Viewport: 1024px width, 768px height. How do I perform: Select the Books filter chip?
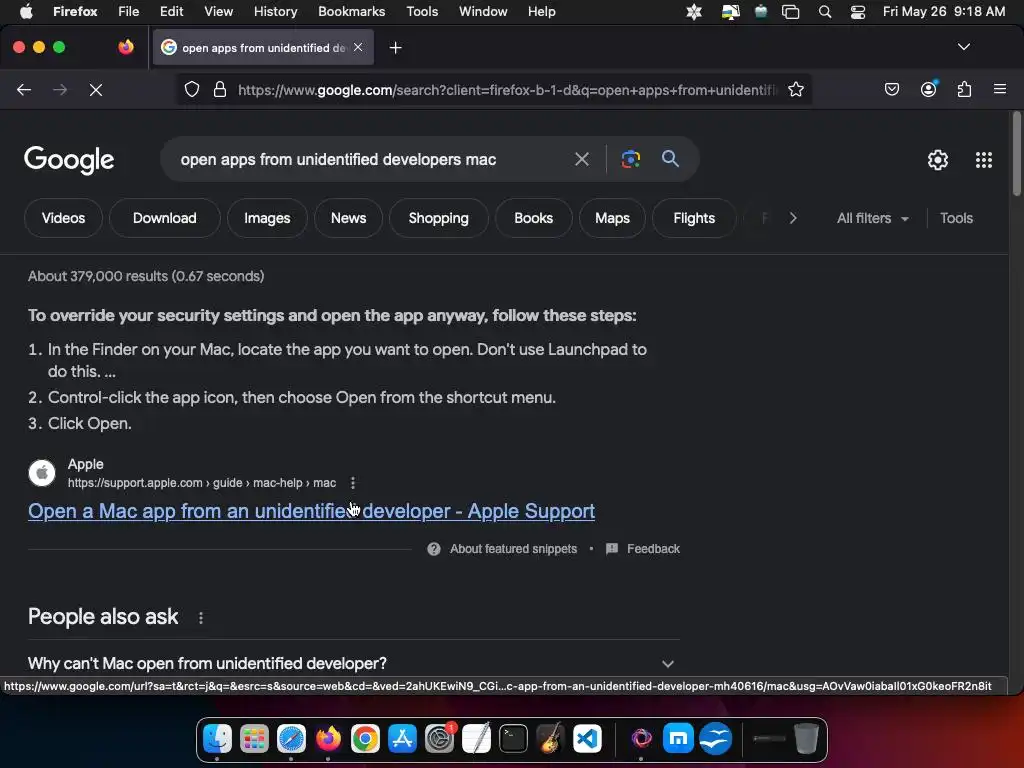tap(534, 218)
